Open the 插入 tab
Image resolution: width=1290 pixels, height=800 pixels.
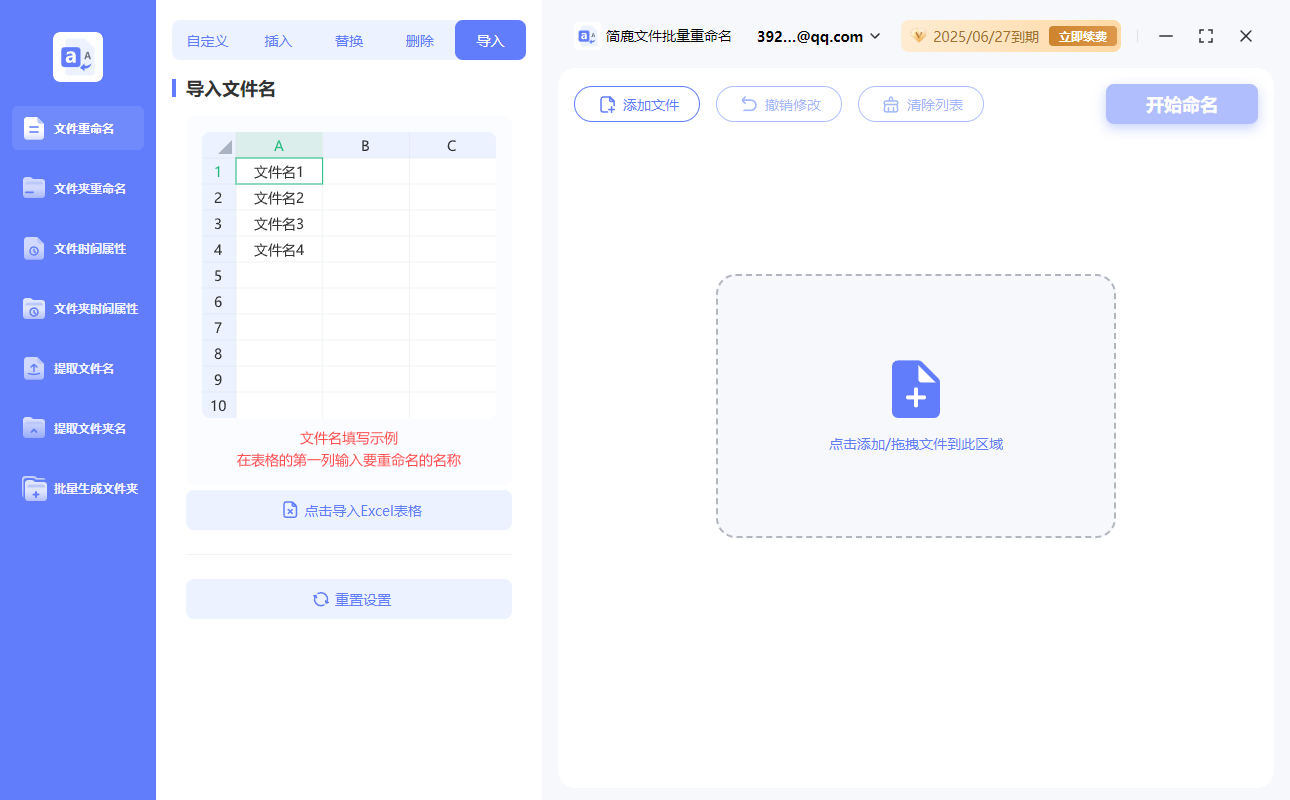pos(277,40)
